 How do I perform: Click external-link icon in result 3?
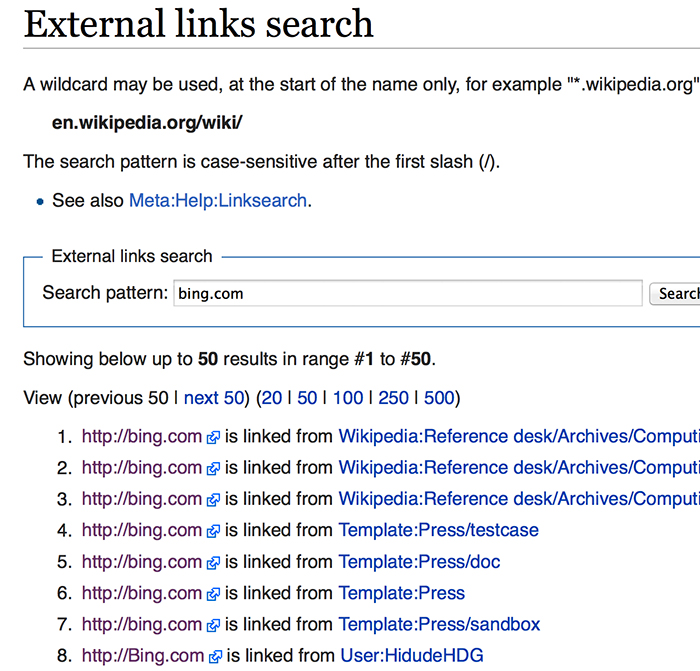213,500
